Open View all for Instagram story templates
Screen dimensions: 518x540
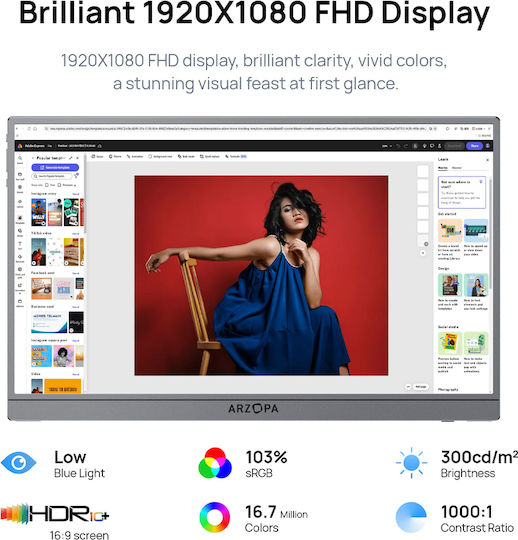point(75,194)
